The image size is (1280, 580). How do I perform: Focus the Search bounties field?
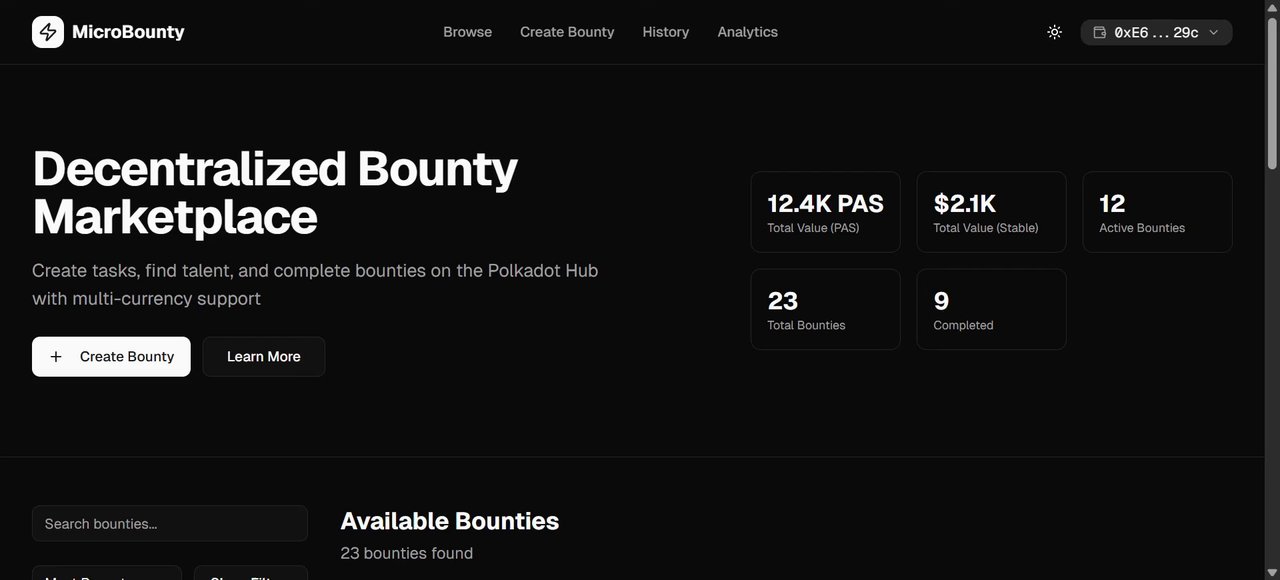tap(170, 524)
